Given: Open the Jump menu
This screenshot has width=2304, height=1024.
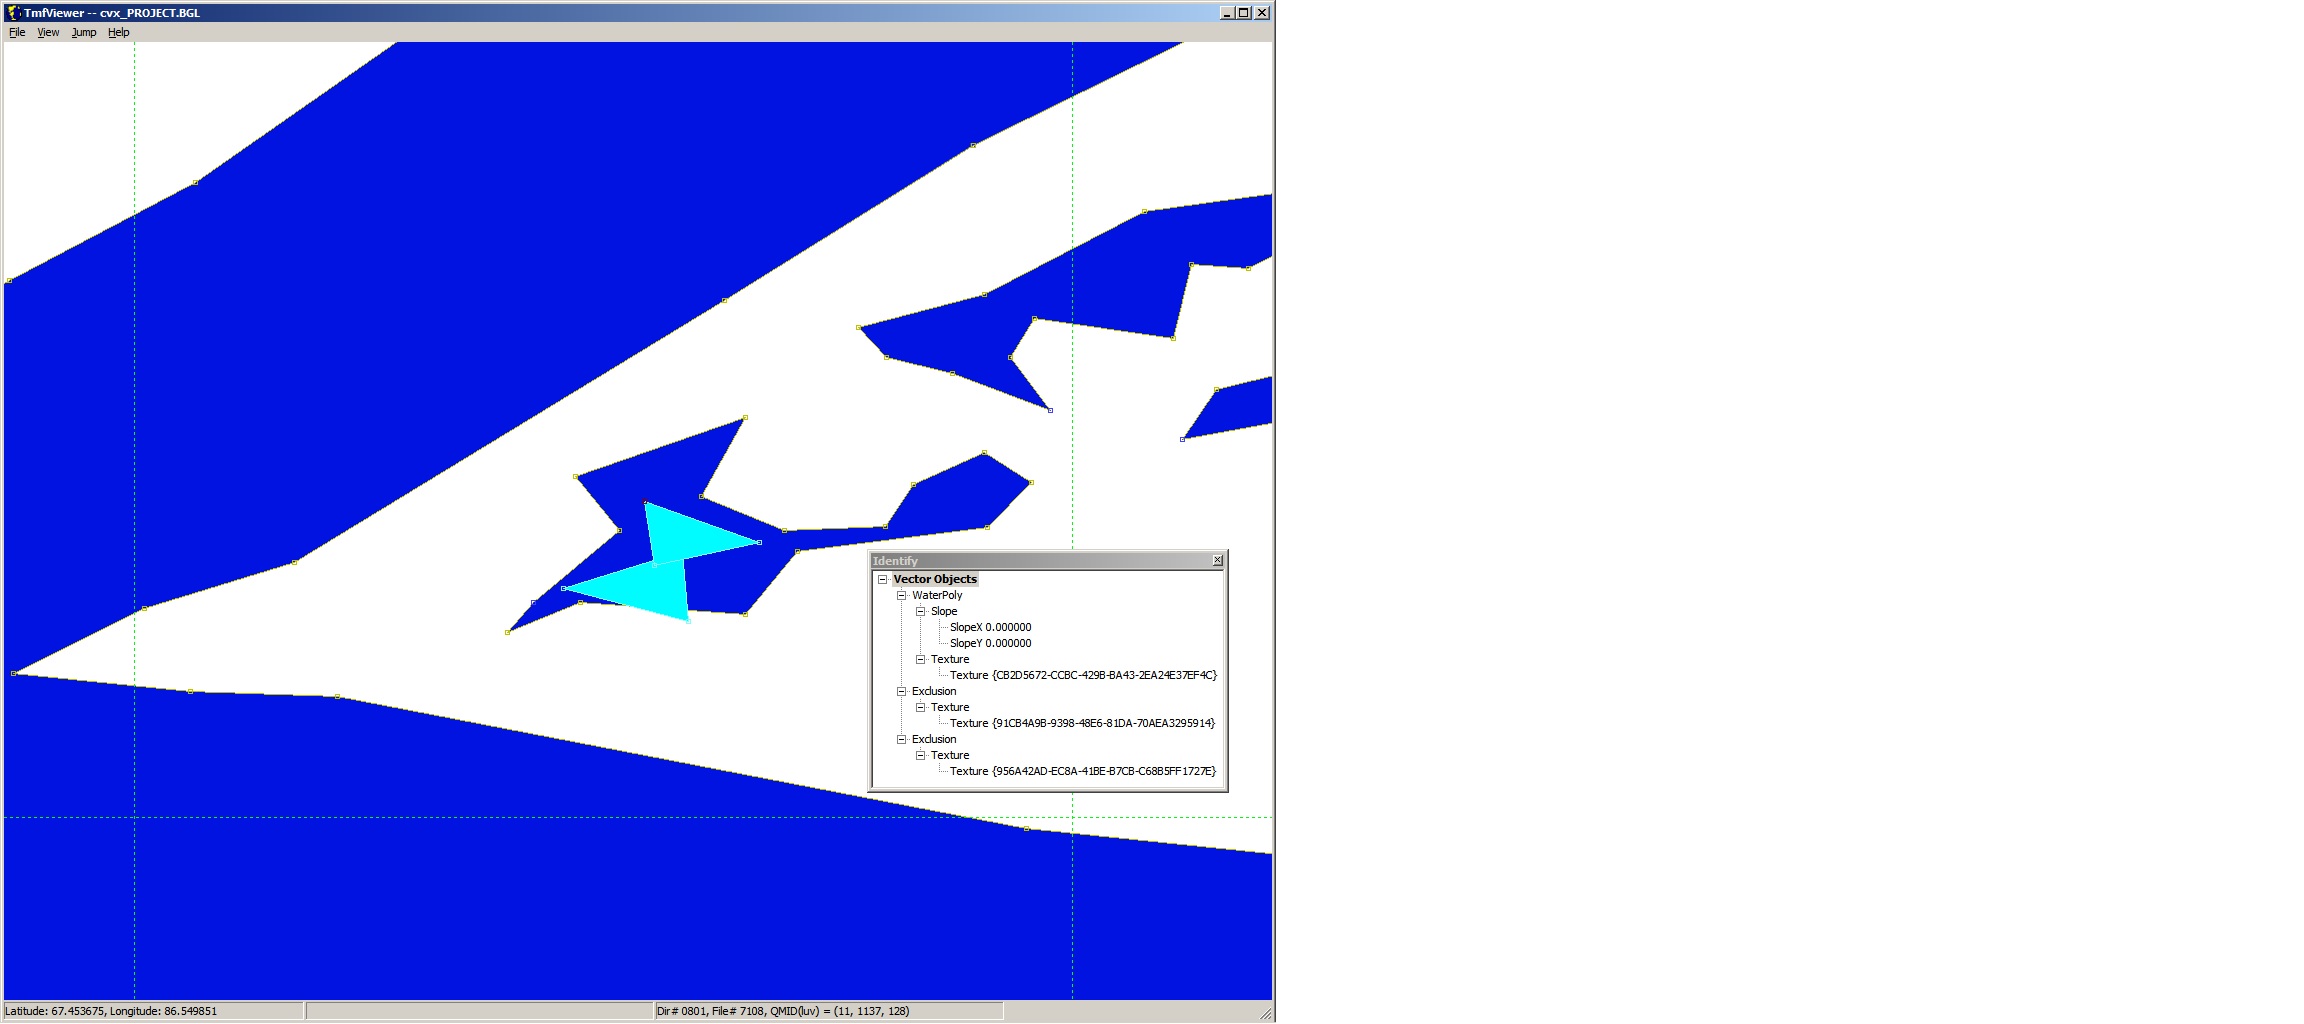Looking at the screenshot, I should pyautogui.click(x=84, y=32).
